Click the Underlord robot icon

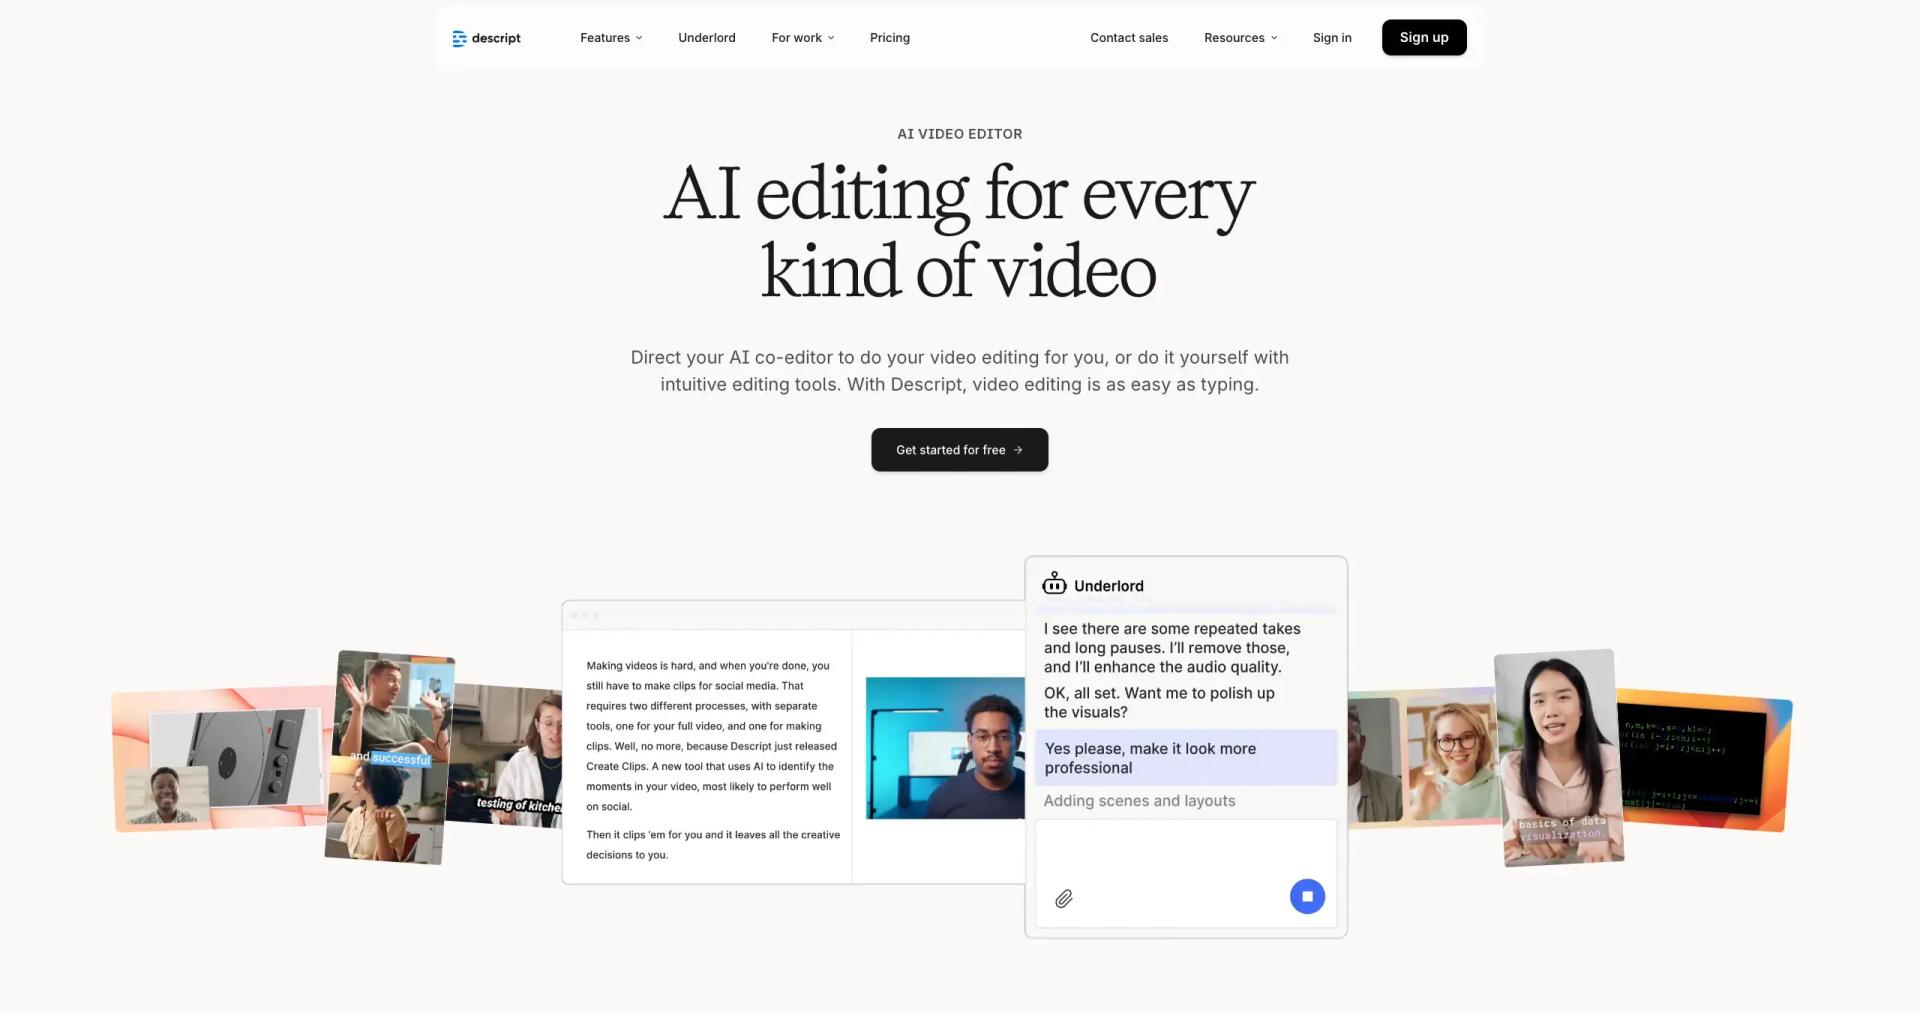1054,584
